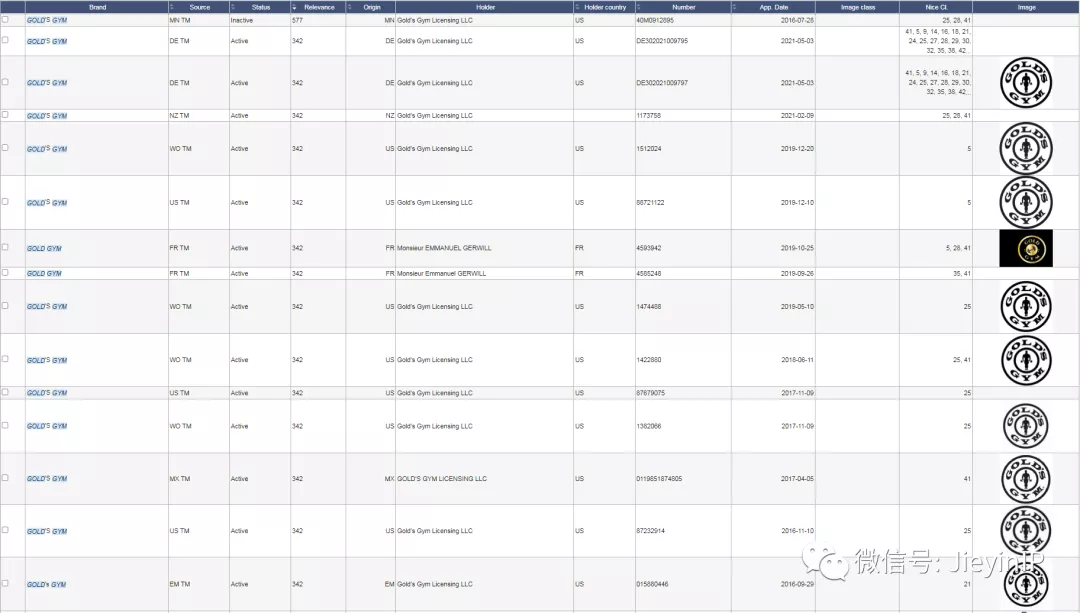Click the Holder country sort arrows
The height and width of the screenshot is (613, 1080).
click(577, 7)
